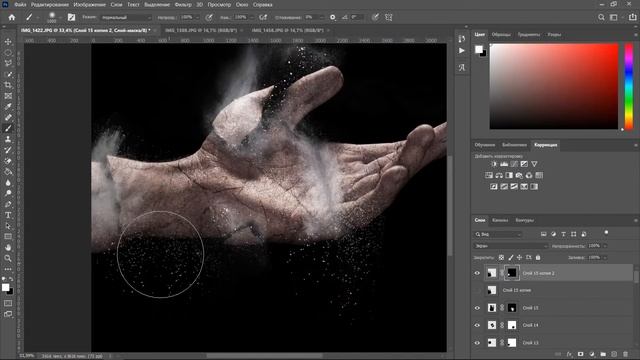Add a Photo Filter adjustment
The image size is (640, 360).
519,176
